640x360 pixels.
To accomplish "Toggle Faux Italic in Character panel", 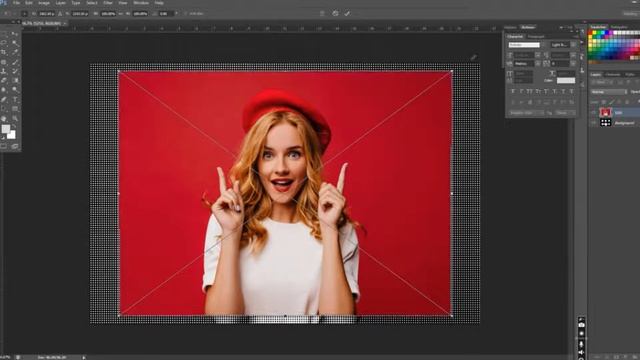I will [x=521, y=91].
